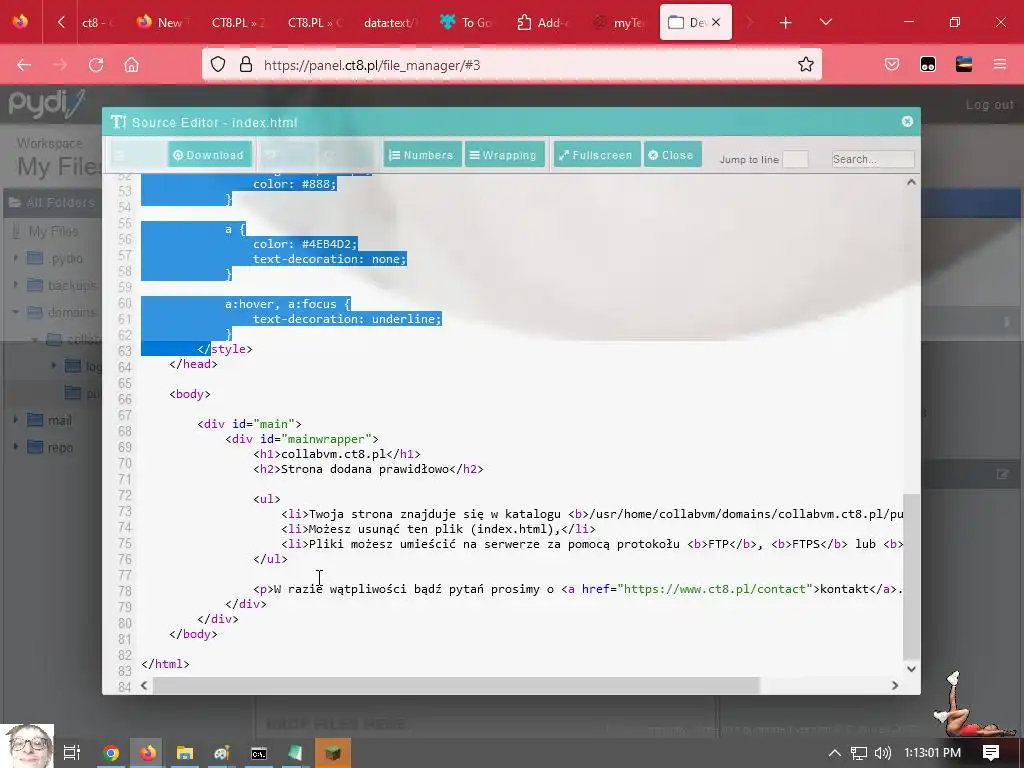Screen dimensions: 1024x768
Task: List all tabs dropdown
Action: pyautogui.click(x=825, y=22)
